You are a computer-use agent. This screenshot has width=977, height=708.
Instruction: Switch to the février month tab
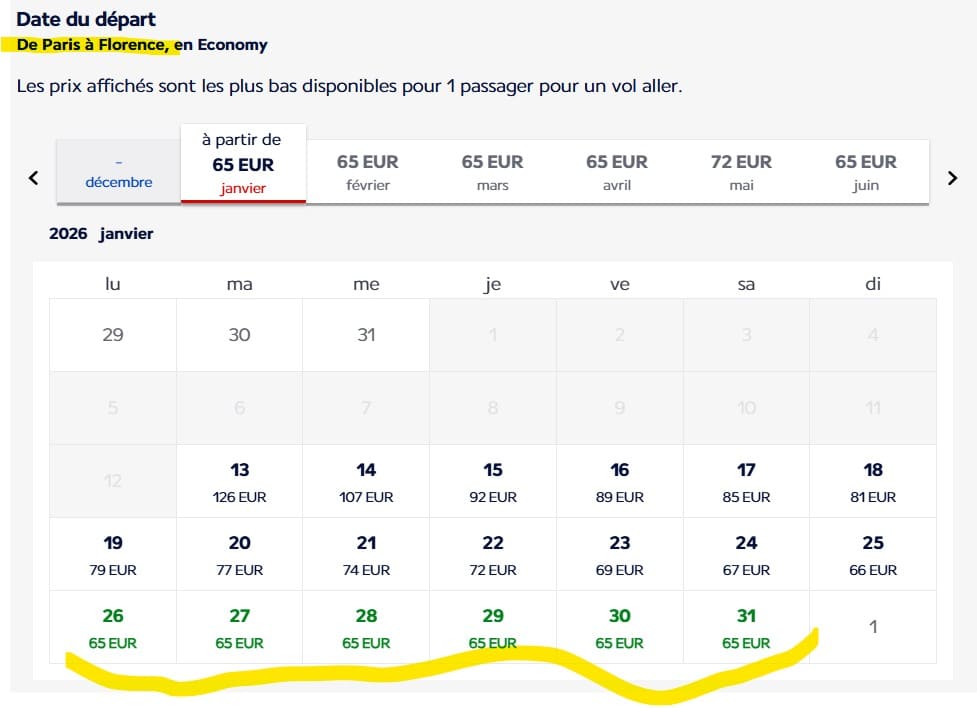pos(367,170)
